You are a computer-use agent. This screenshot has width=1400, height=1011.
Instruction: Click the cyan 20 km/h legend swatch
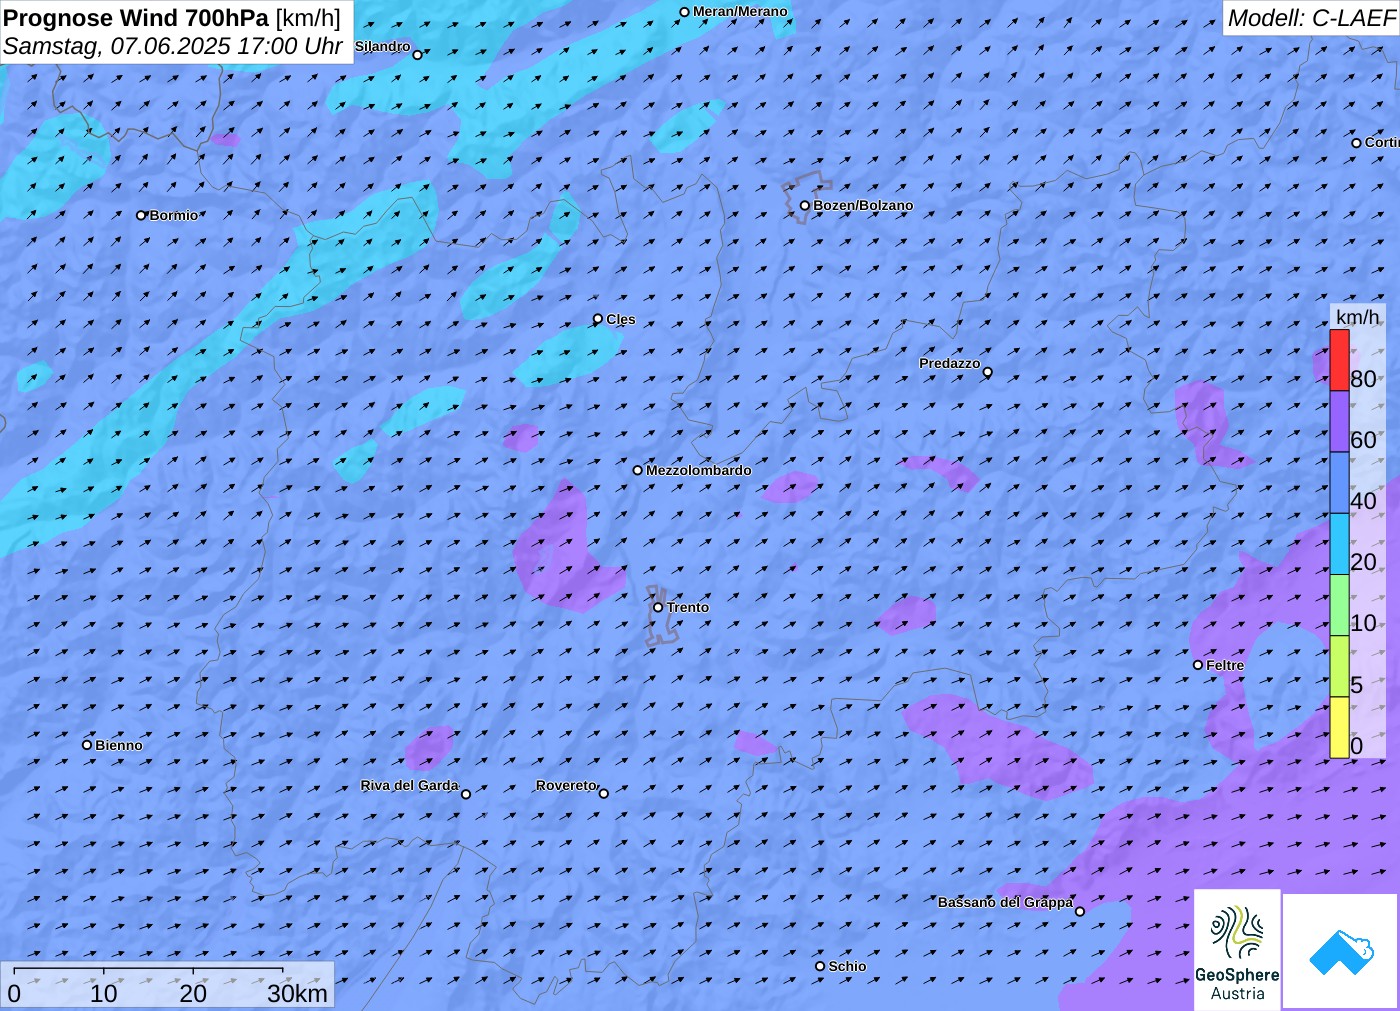point(1339,544)
